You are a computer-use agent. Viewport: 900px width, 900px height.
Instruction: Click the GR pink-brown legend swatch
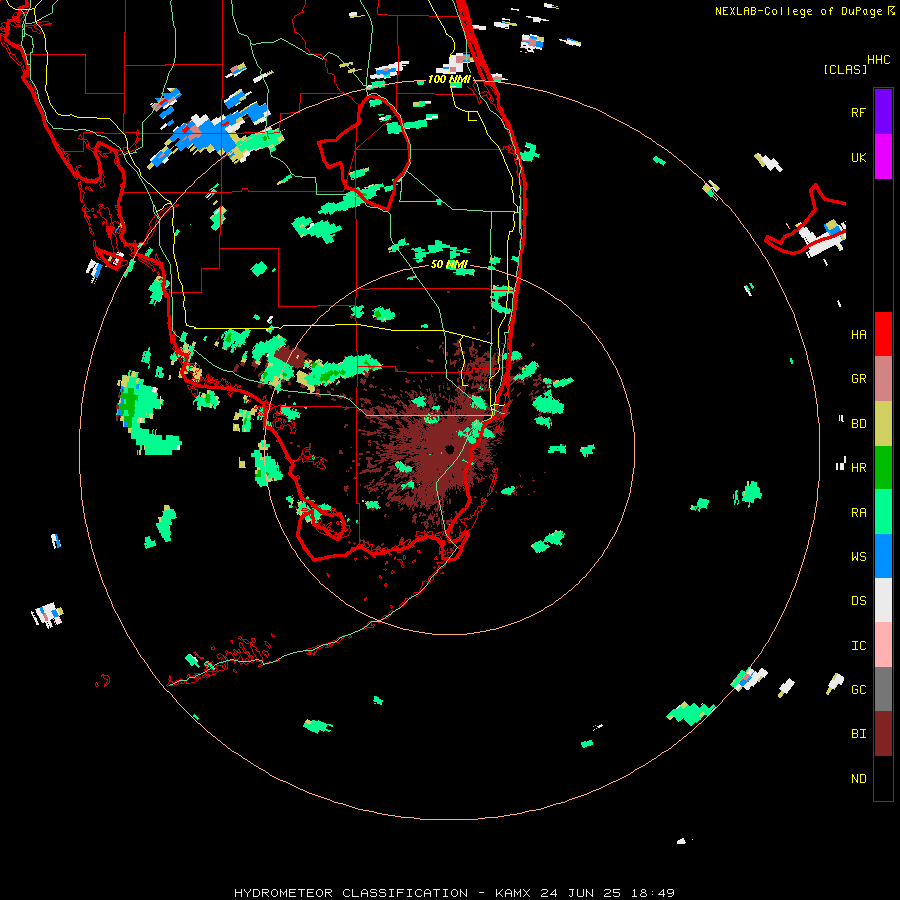[883, 379]
